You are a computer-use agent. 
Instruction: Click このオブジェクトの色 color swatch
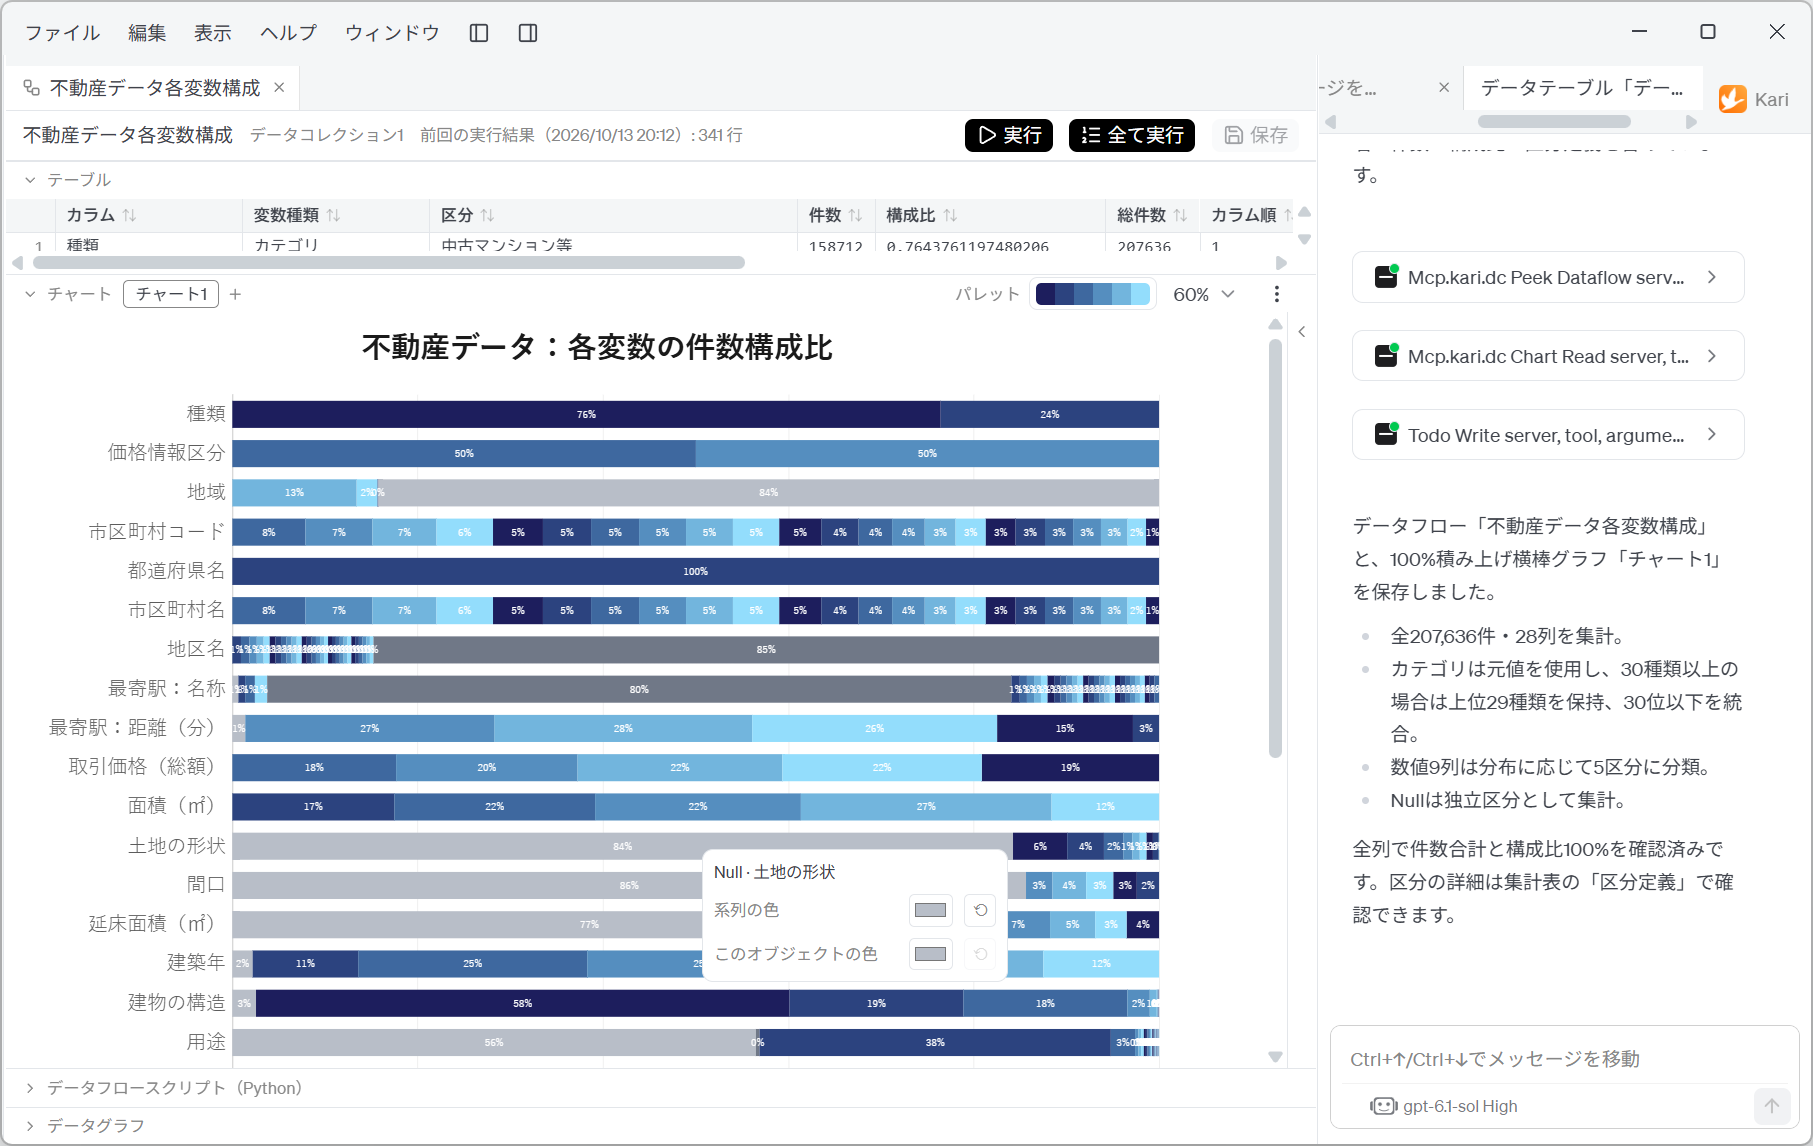coord(930,954)
